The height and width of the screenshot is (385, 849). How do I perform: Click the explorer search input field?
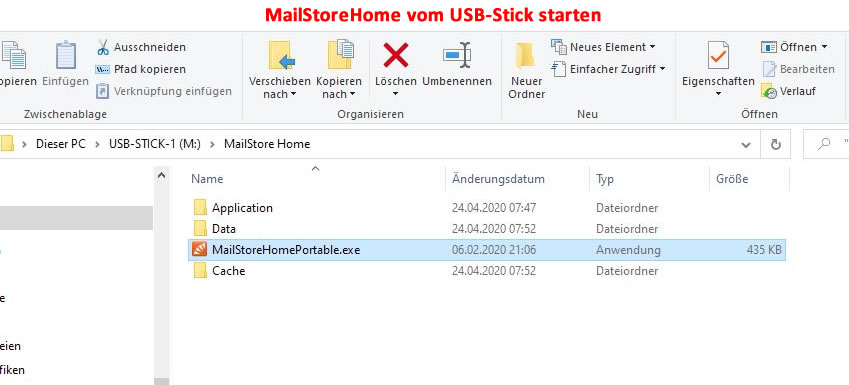[827, 145]
